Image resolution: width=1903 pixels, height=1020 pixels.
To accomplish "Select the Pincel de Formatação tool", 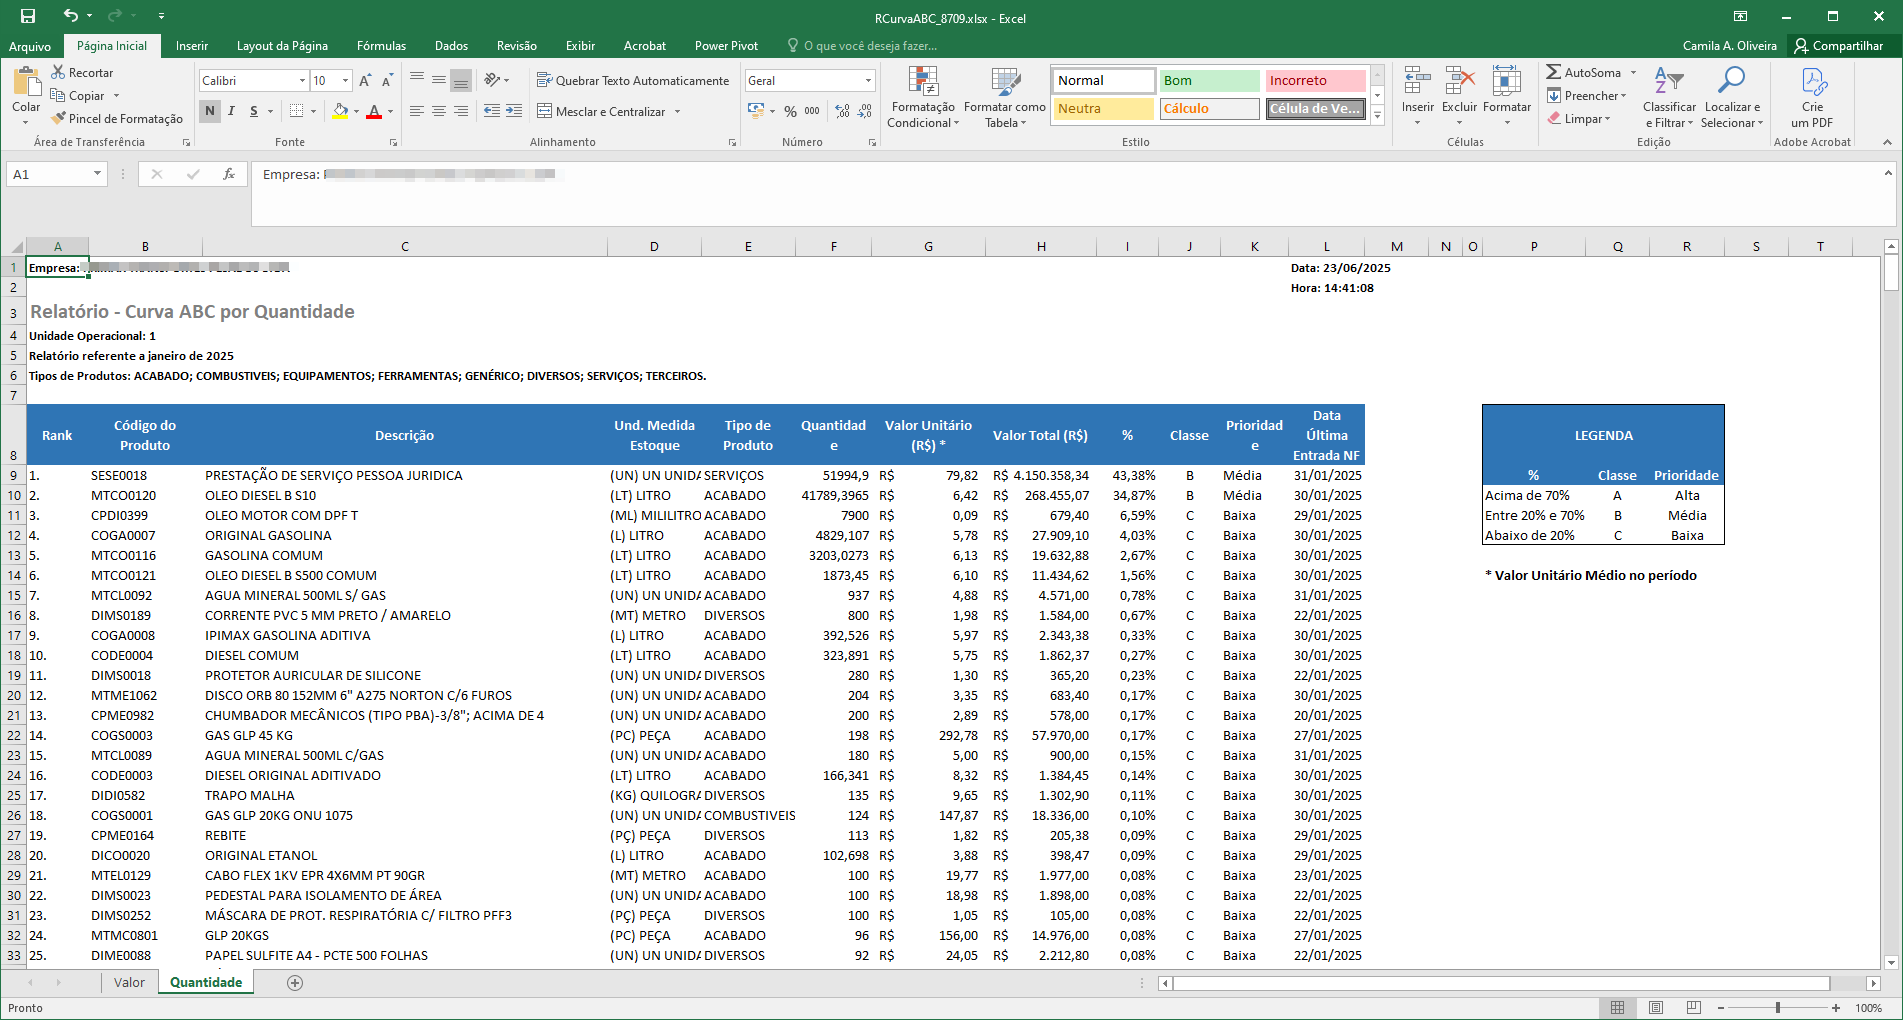I will [x=118, y=118].
